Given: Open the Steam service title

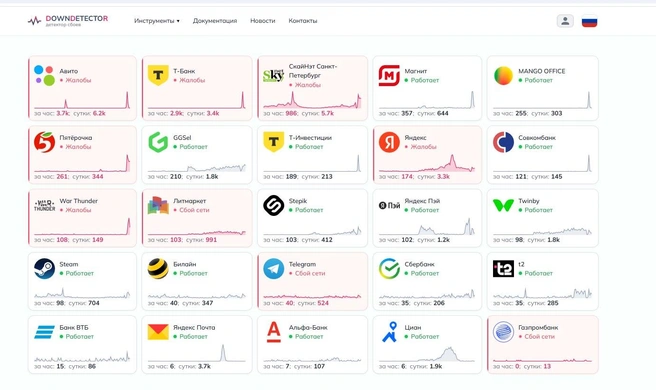Looking at the screenshot, I should [69, 264].
